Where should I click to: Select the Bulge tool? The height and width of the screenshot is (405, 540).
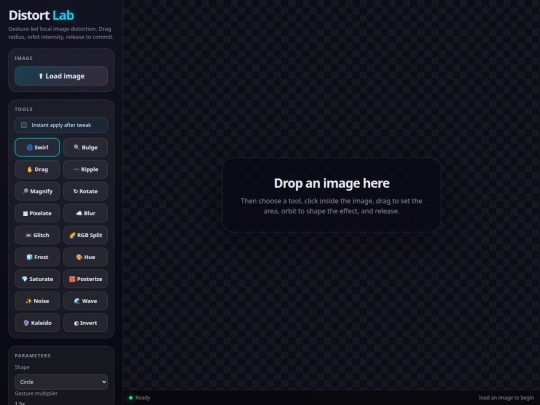pyautogui.click(x=85, y=147)
